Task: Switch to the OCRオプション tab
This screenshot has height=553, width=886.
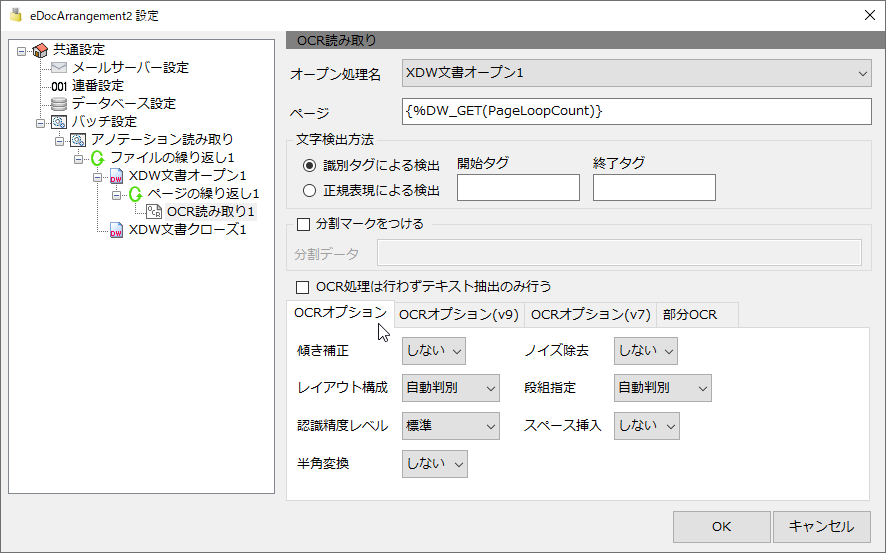Action: [x=340, y=313]
